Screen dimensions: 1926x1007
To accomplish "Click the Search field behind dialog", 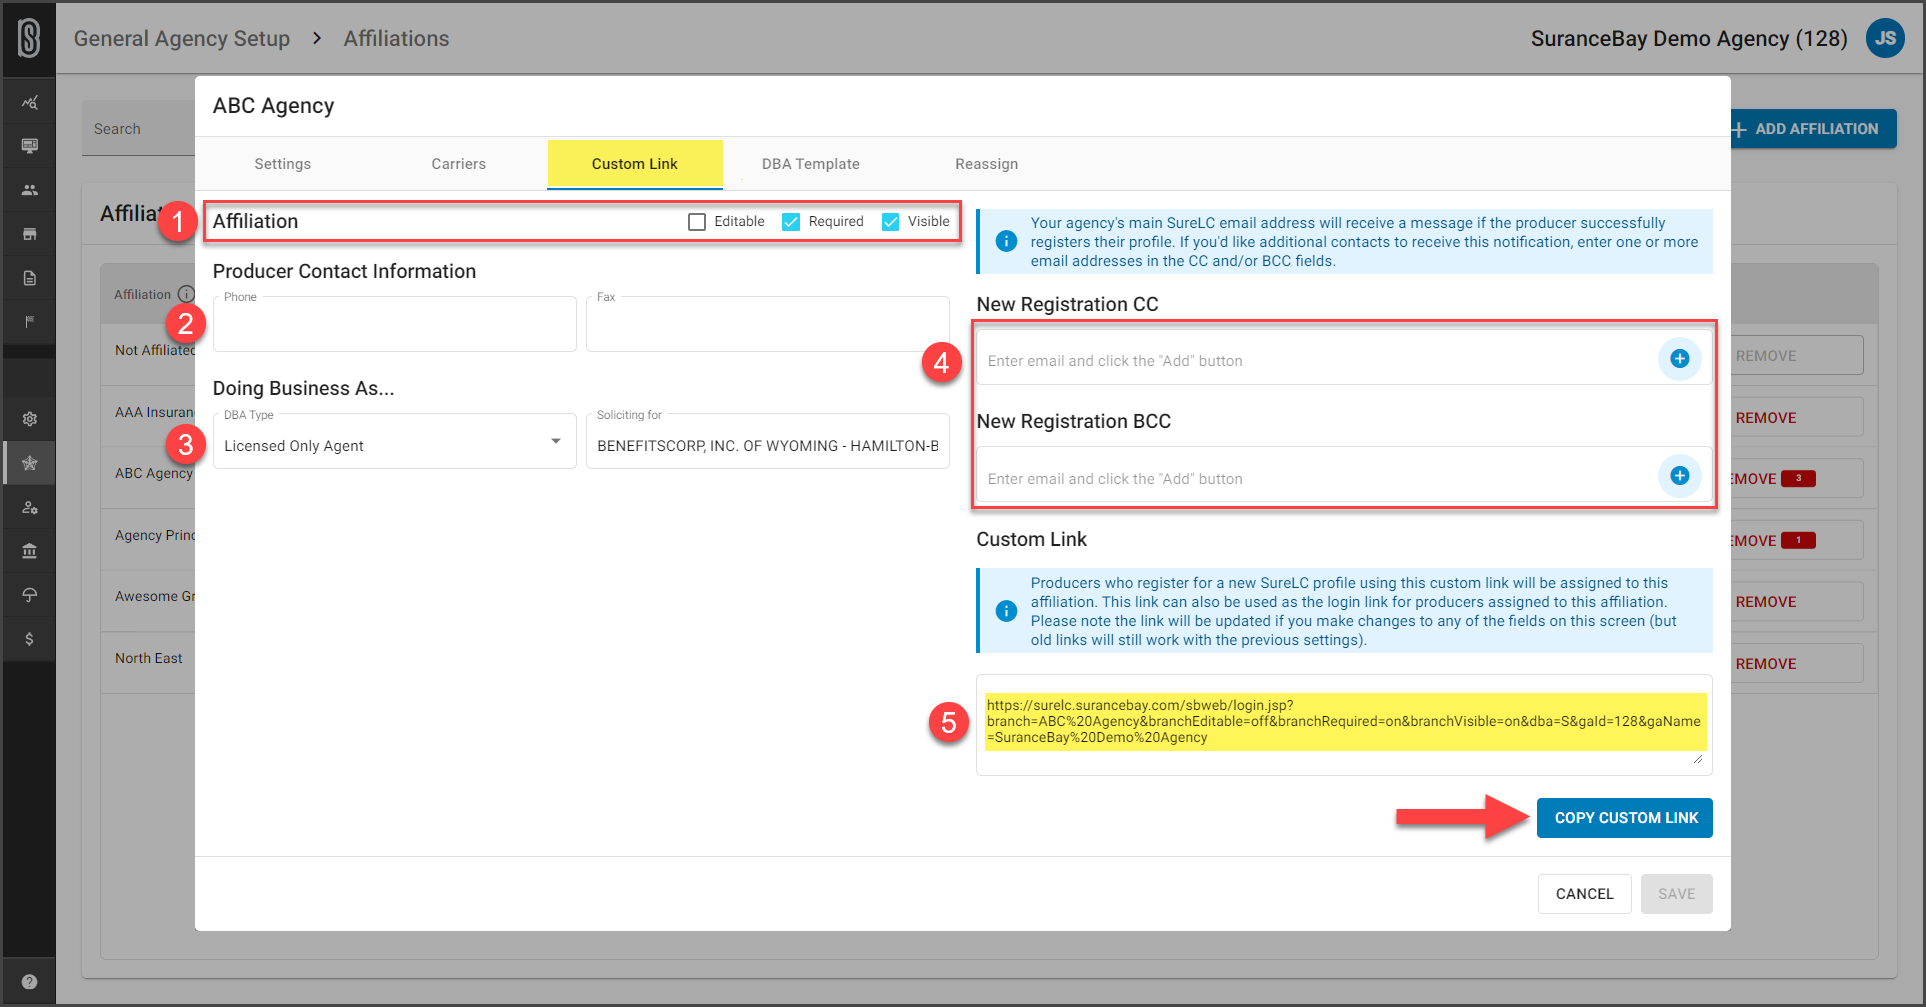I will click(140, 129).
